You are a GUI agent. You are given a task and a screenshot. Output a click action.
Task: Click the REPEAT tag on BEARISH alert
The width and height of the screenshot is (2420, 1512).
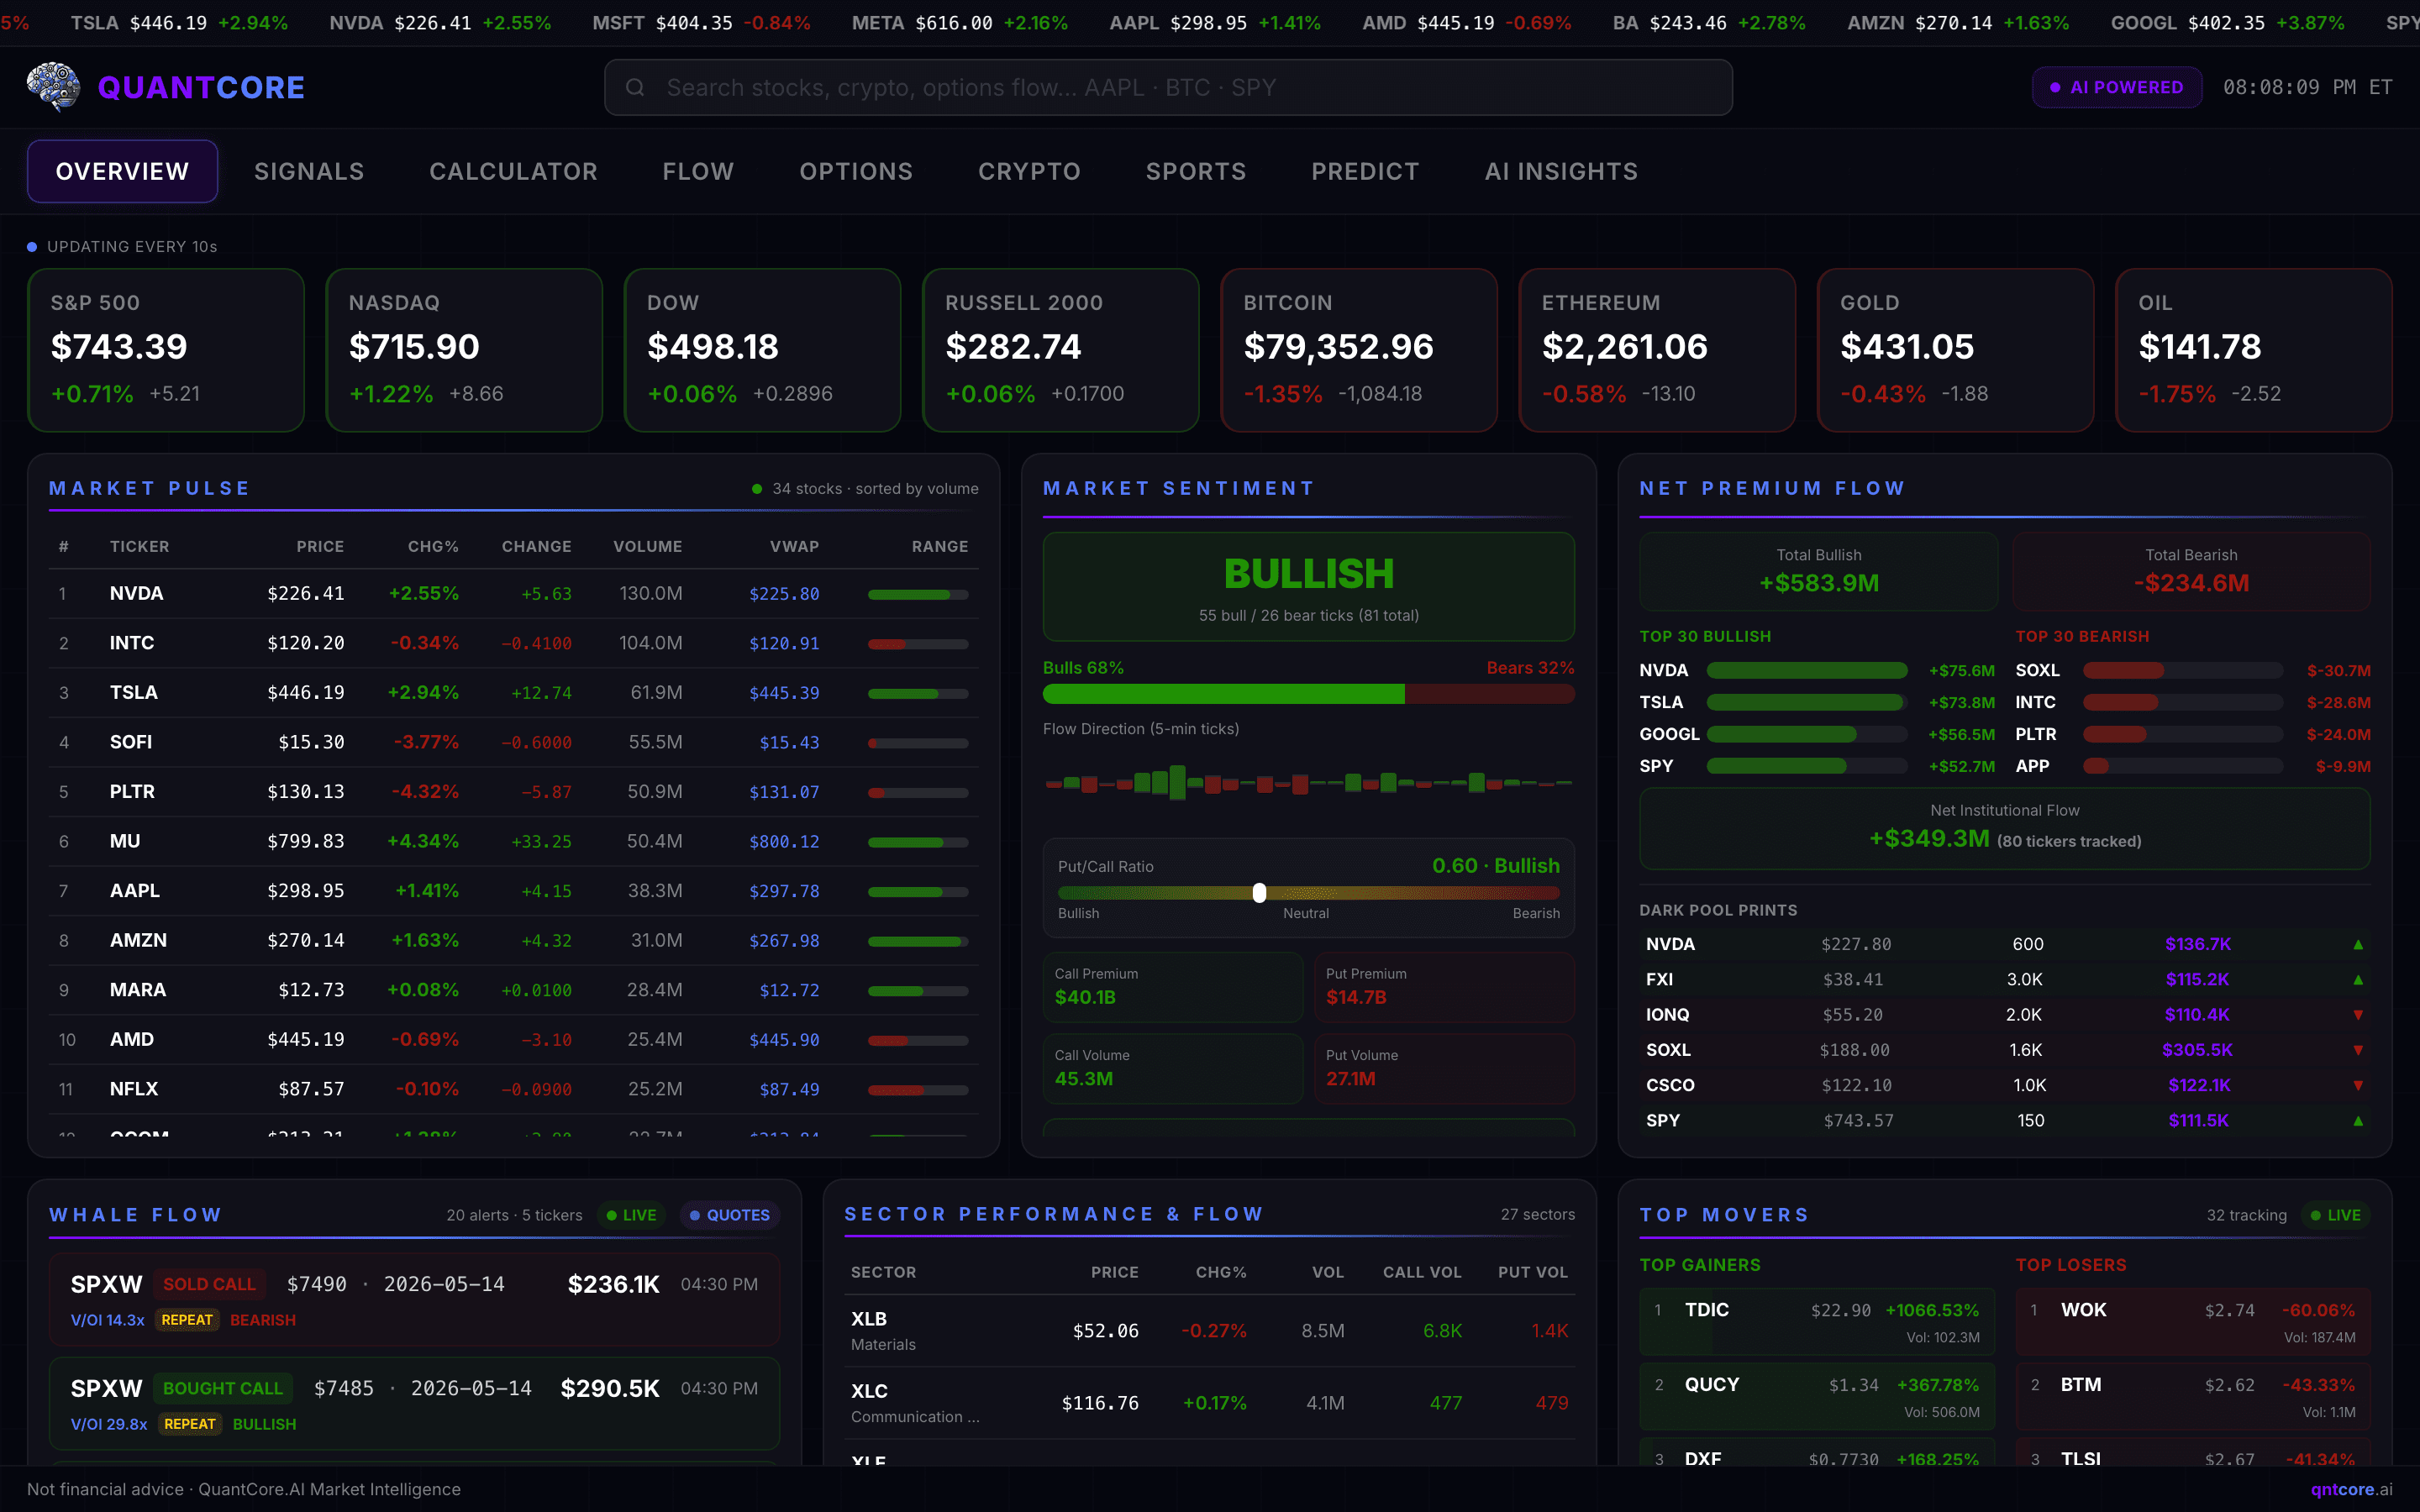pyautogui.click(x=187, y=1320)
